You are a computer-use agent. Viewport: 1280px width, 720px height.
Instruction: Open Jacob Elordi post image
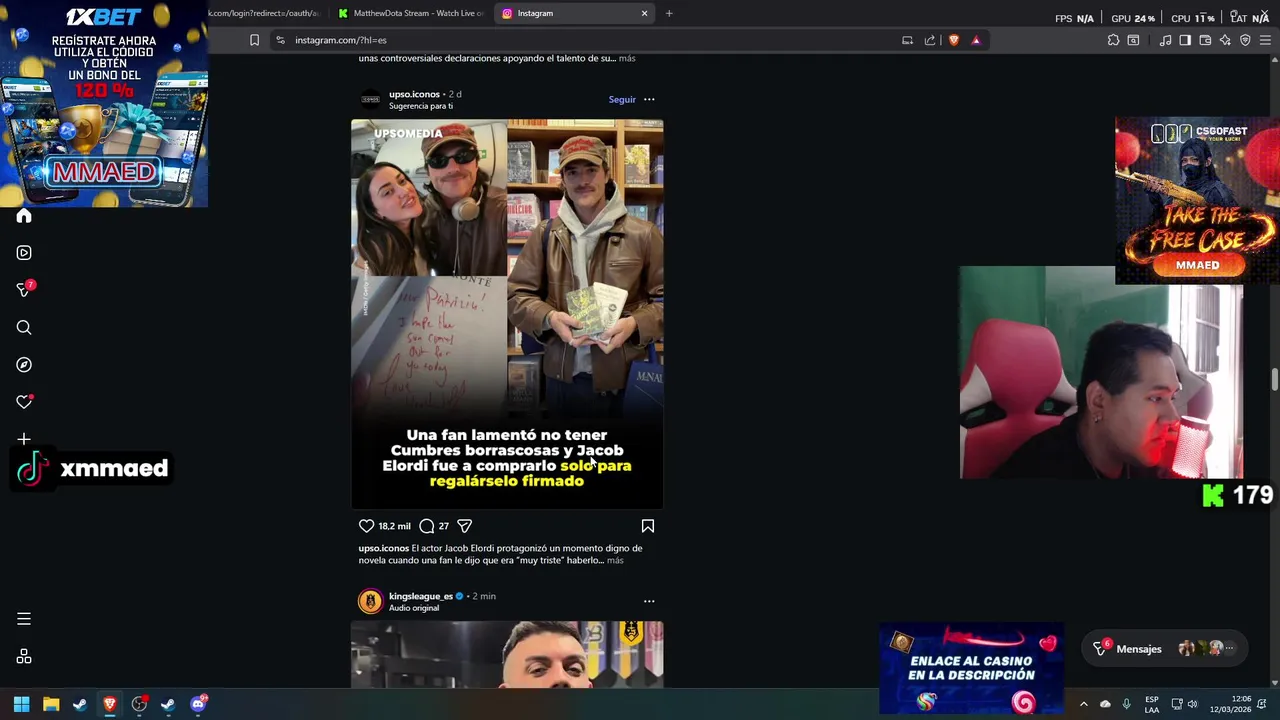click(507, 314)
